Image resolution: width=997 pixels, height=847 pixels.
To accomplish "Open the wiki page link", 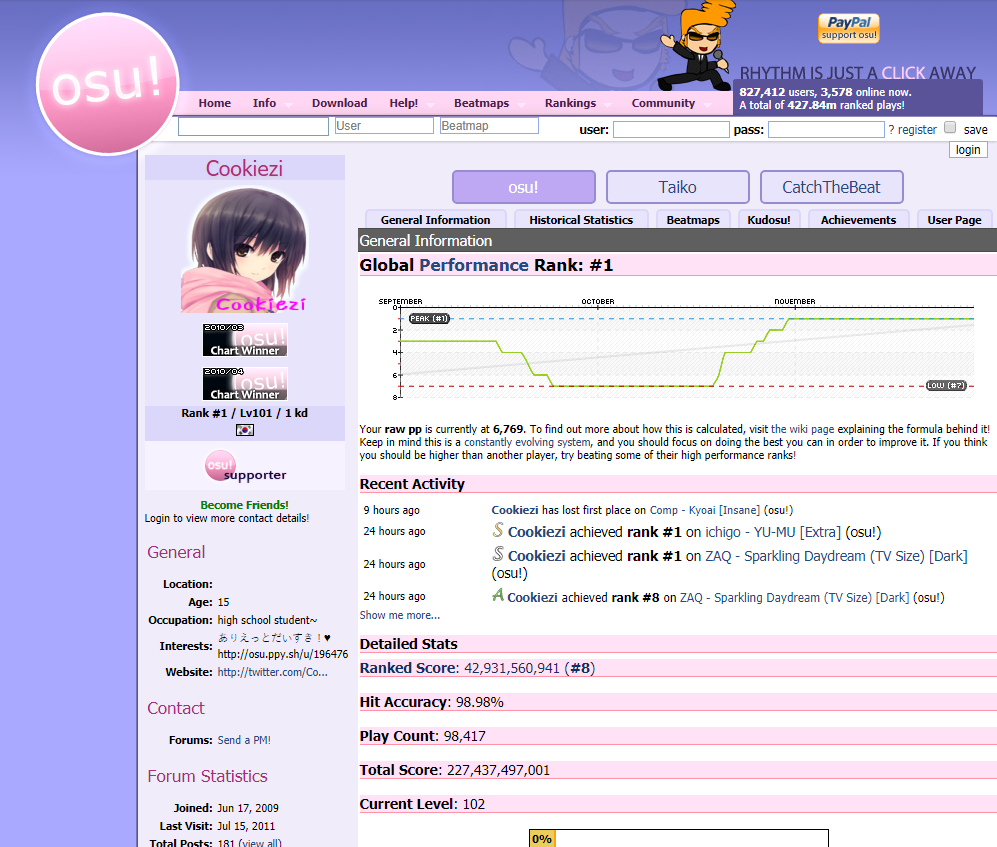I will click(802, 429).
